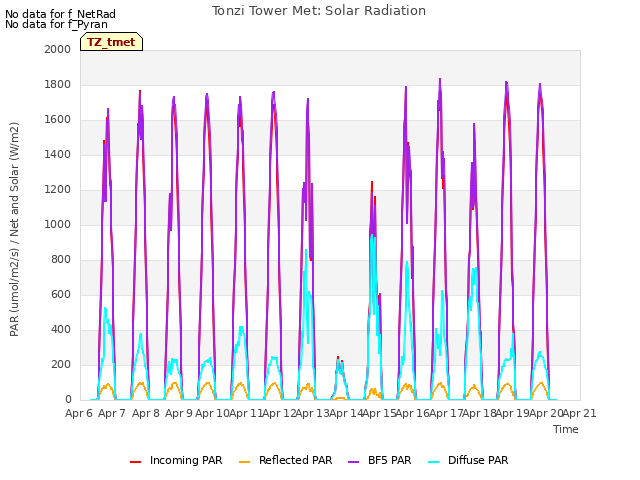Select the Incoming PAR legend label

(186, 460)
